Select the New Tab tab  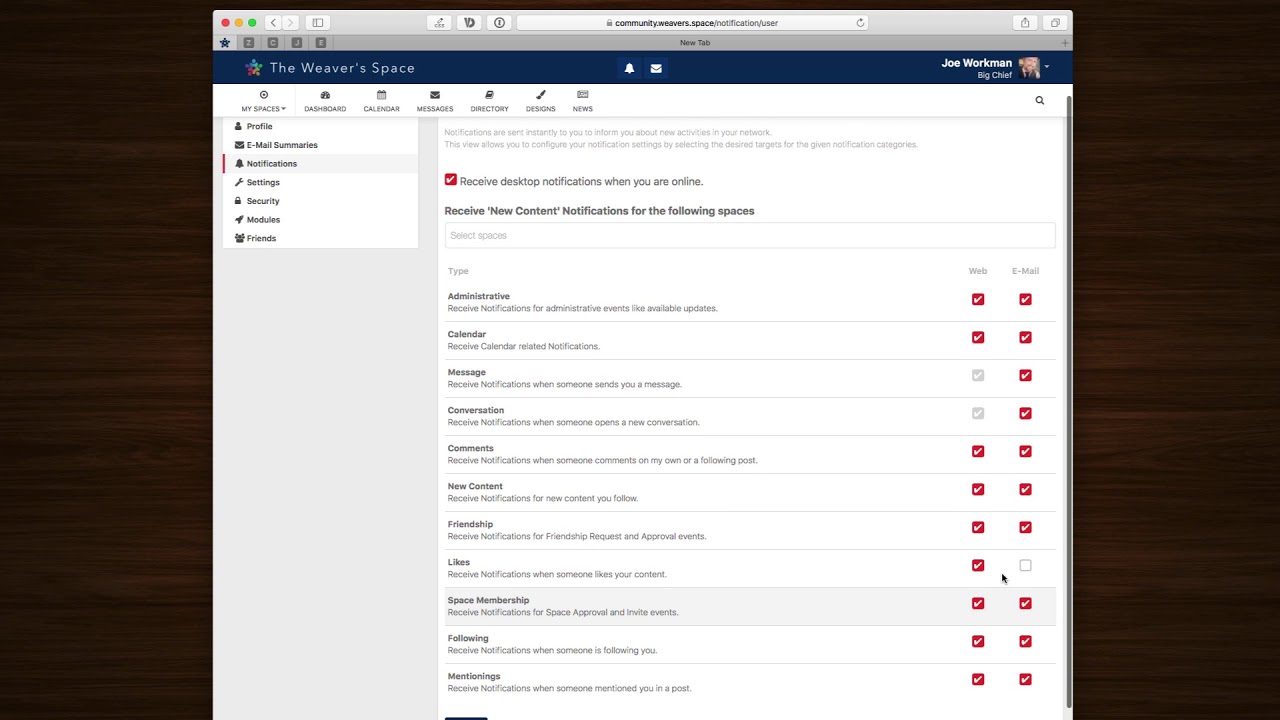tap(695, 43)
